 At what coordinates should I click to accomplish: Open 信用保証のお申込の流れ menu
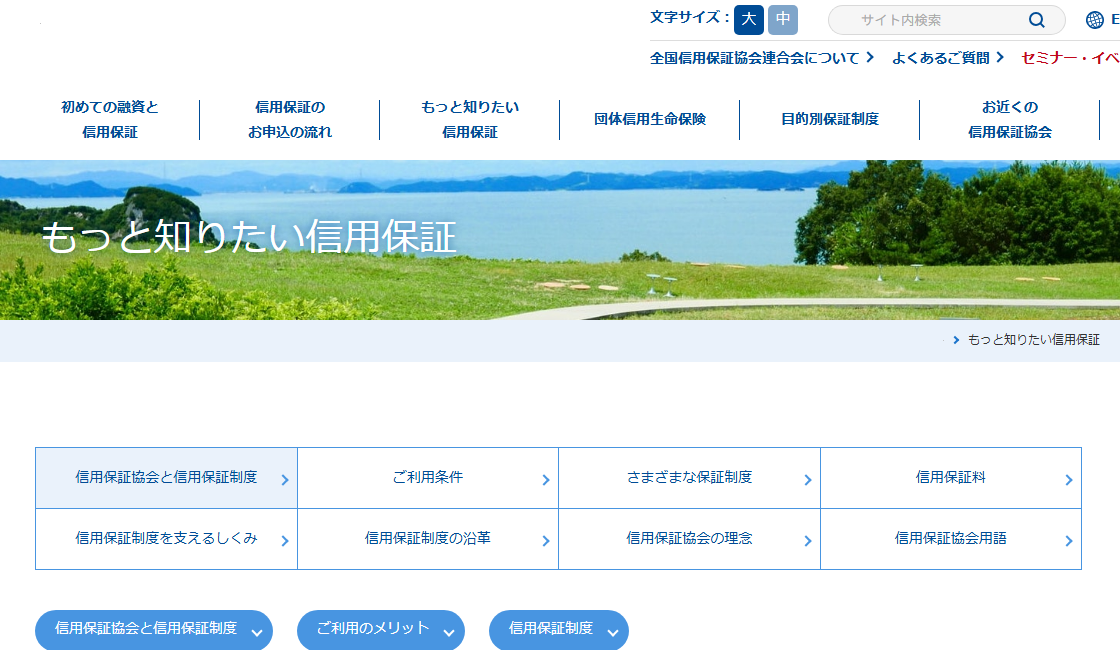(x=289, y=119)
